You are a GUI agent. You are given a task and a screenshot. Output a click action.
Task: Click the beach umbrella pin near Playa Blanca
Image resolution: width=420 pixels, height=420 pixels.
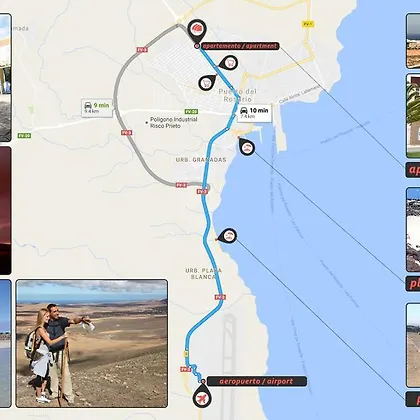227,236
